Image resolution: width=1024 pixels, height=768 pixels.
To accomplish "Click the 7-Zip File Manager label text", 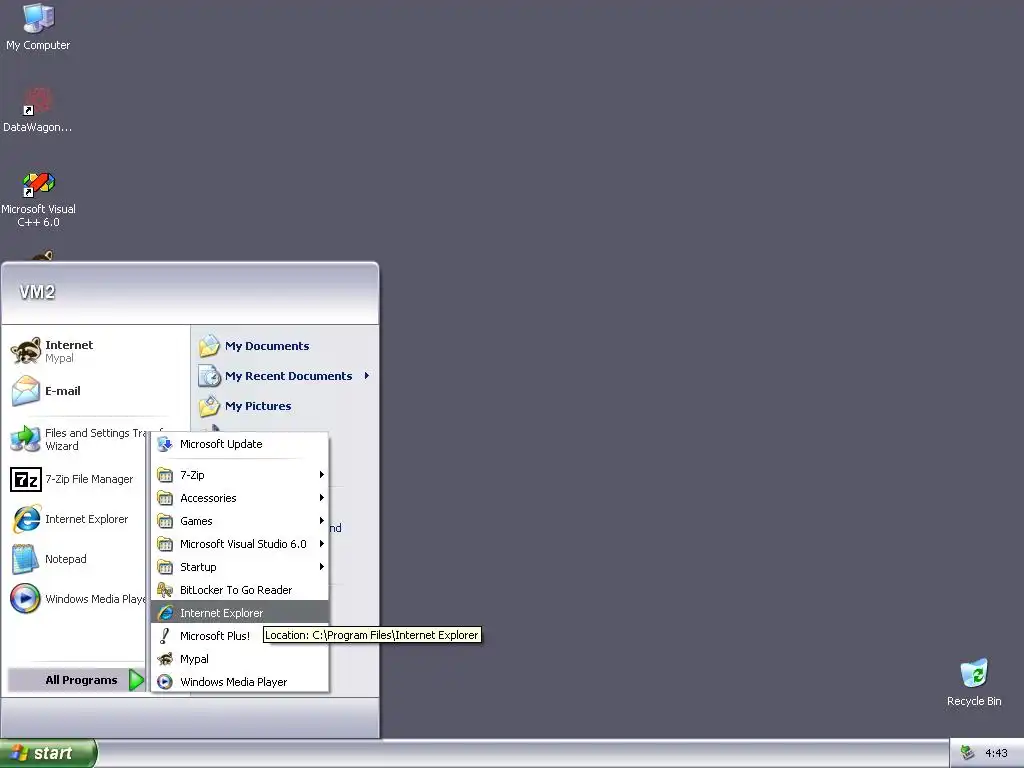I will click(x=89, y=479).
